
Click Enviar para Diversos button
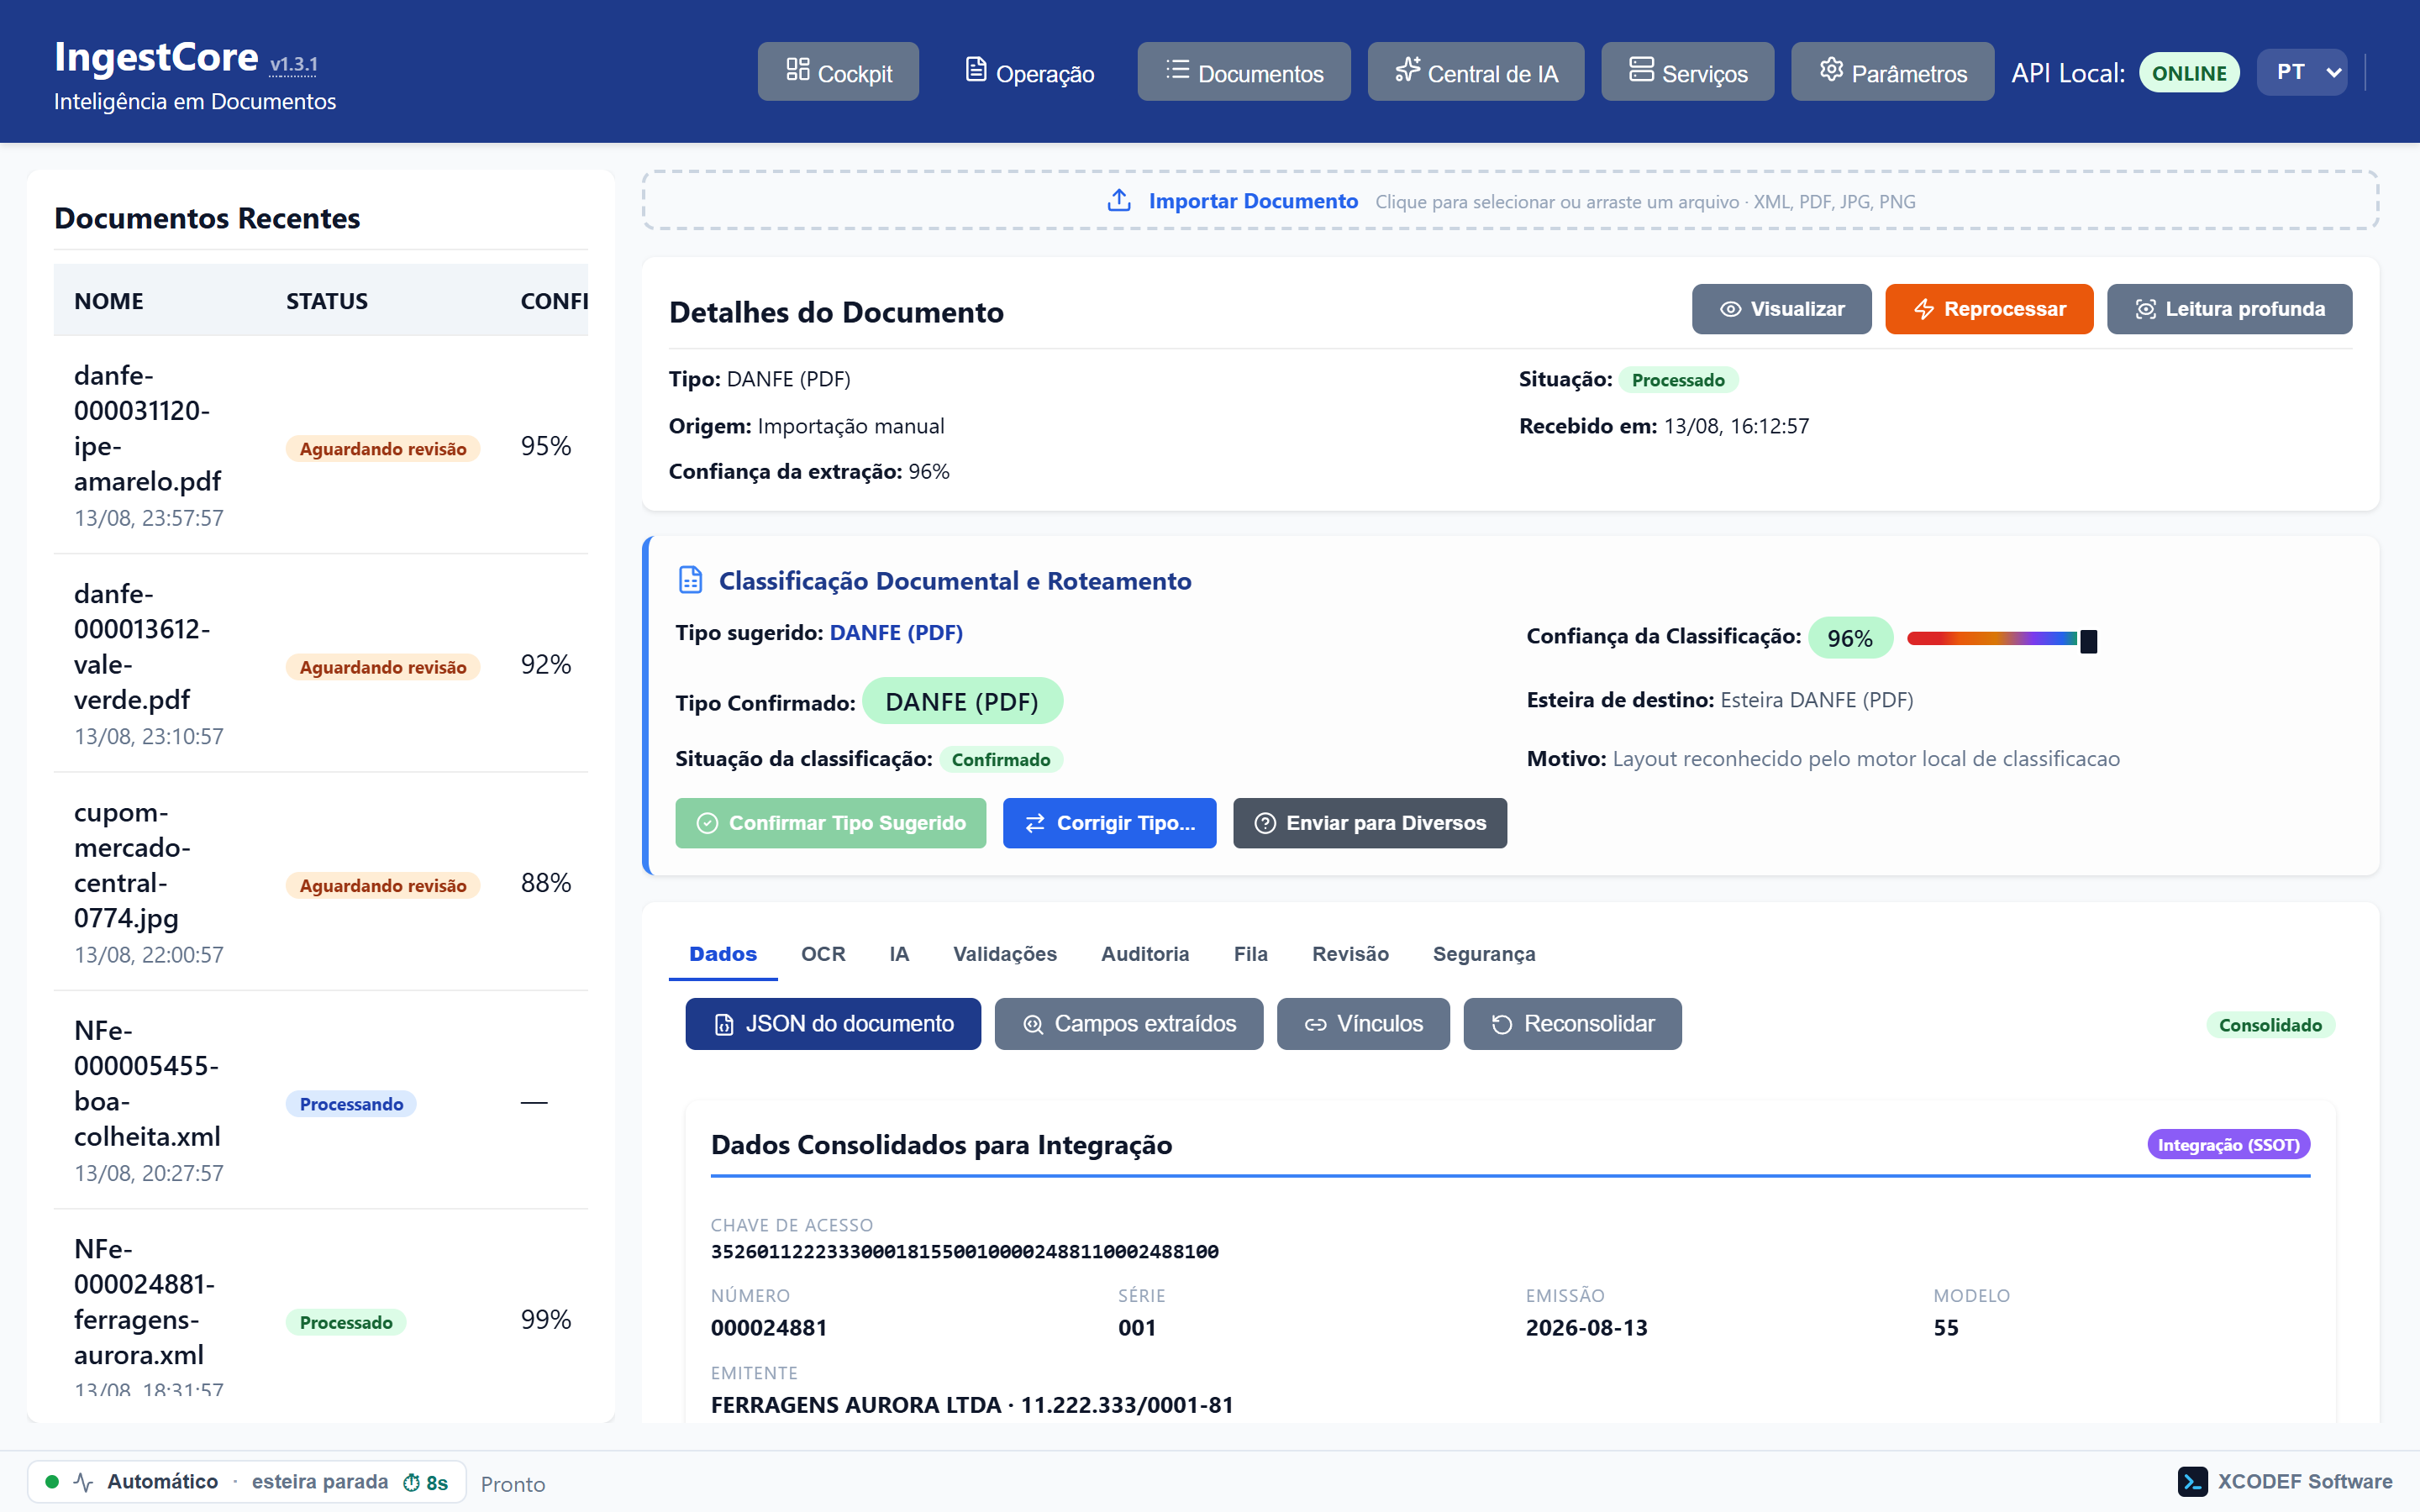[x=1370, y=823]
